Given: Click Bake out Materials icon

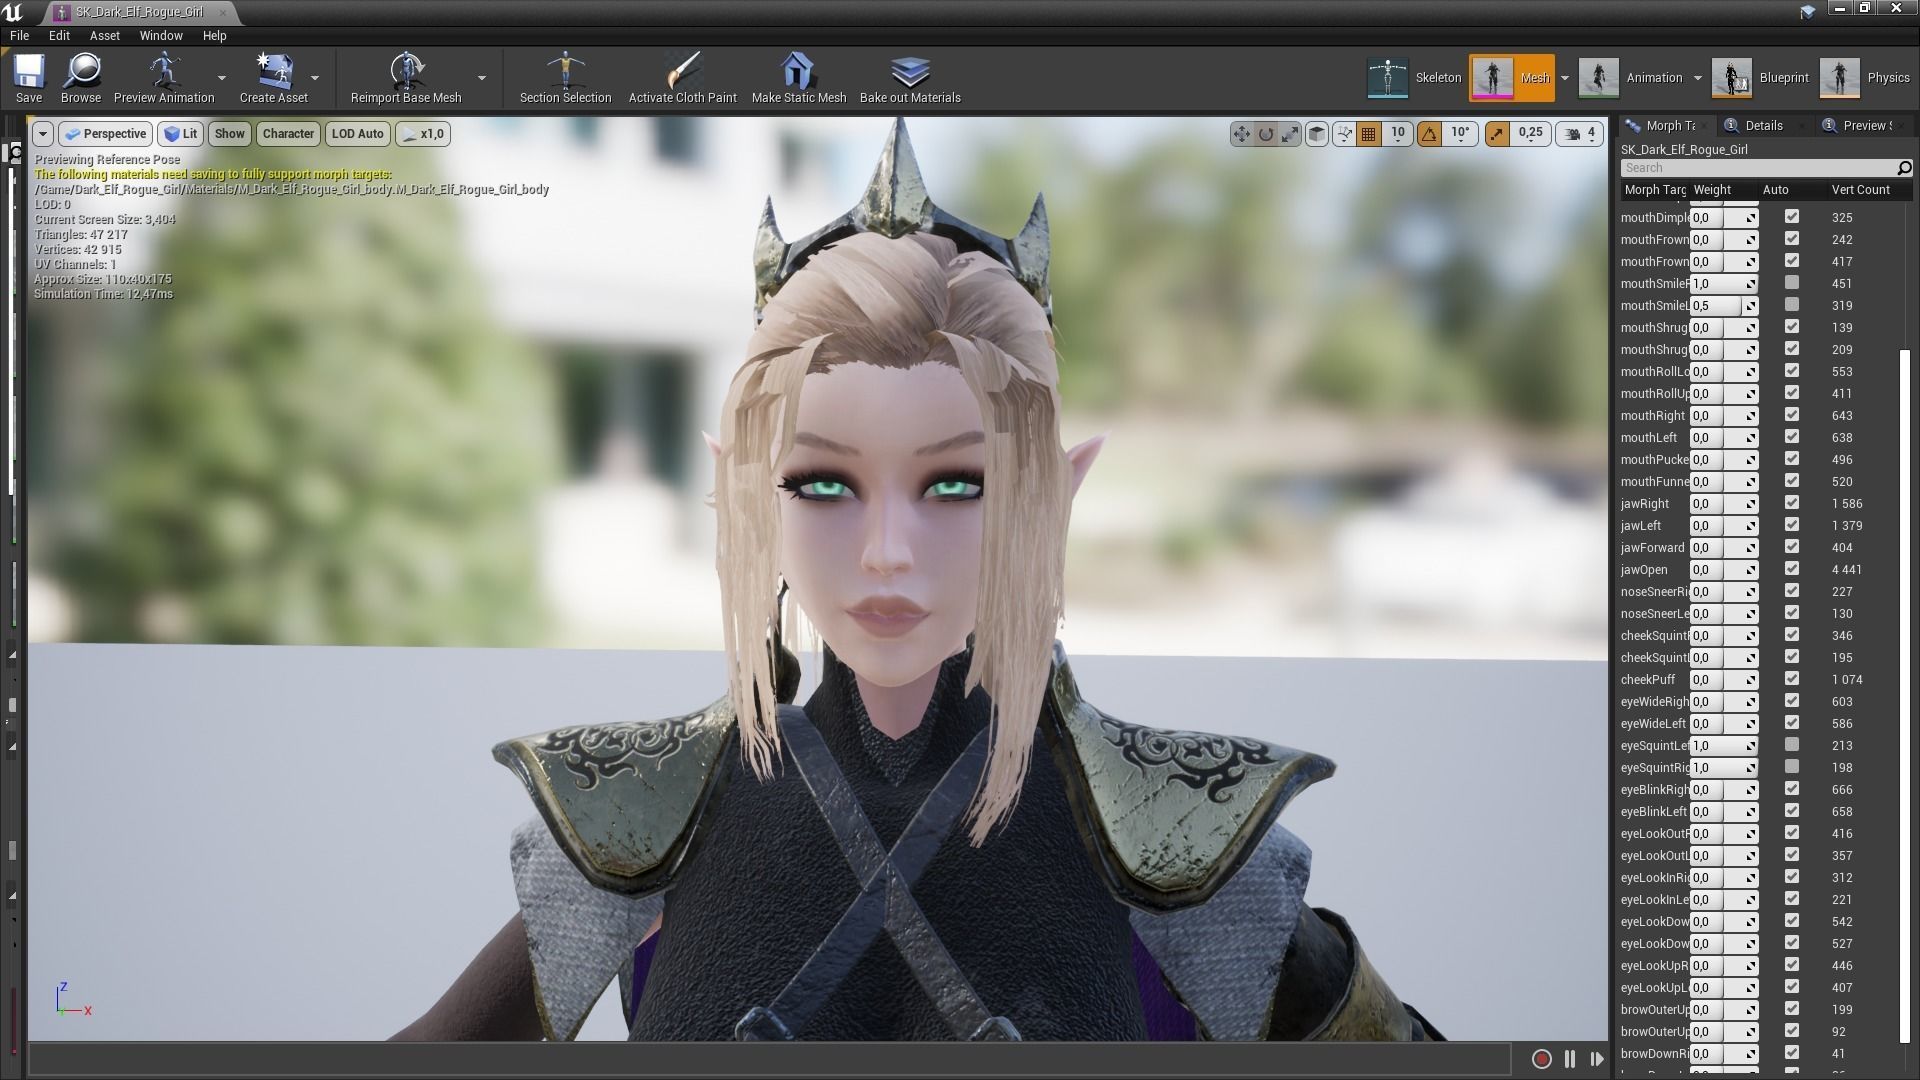Looking at the screenshot, I should pos(910,77).
